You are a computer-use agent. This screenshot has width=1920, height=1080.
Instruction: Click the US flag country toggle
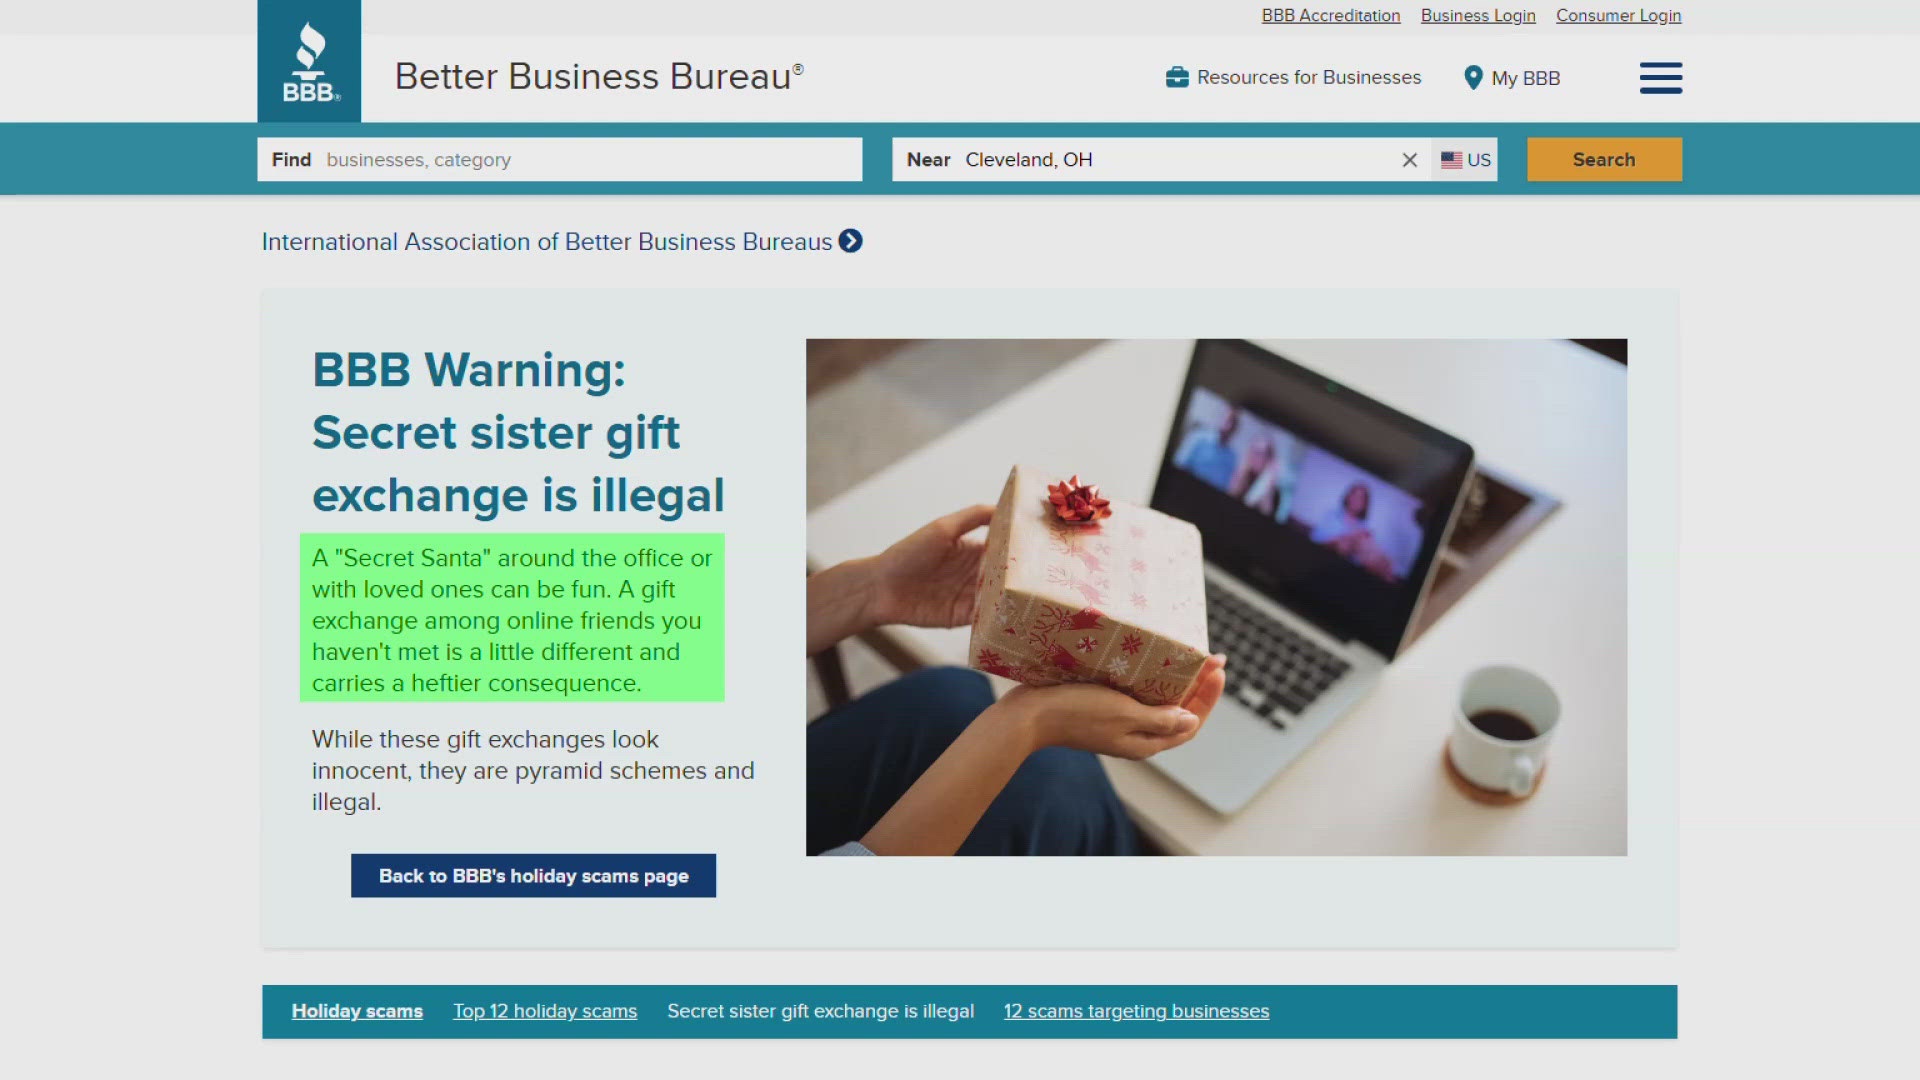[1465, 160]
